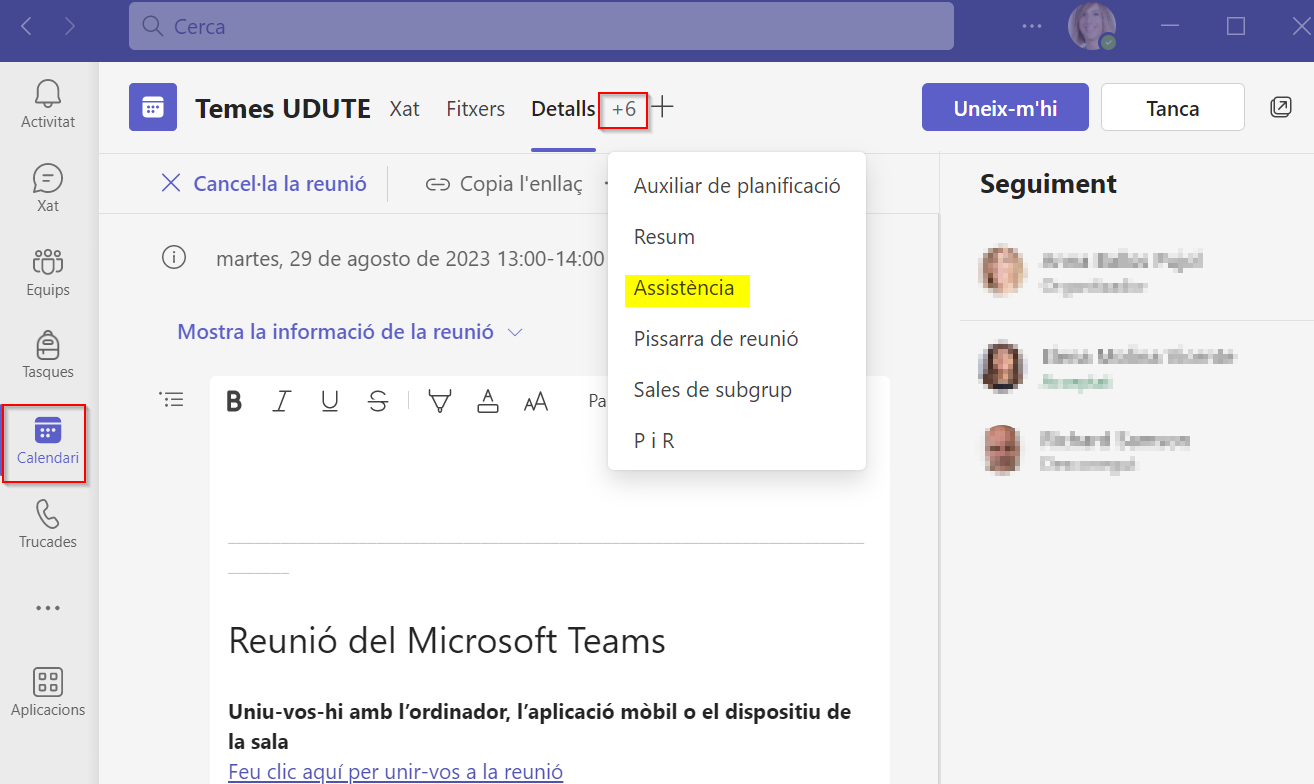Click the Uneix-m'hi button
The image size is (1314, 784).
coord(1005,107)
